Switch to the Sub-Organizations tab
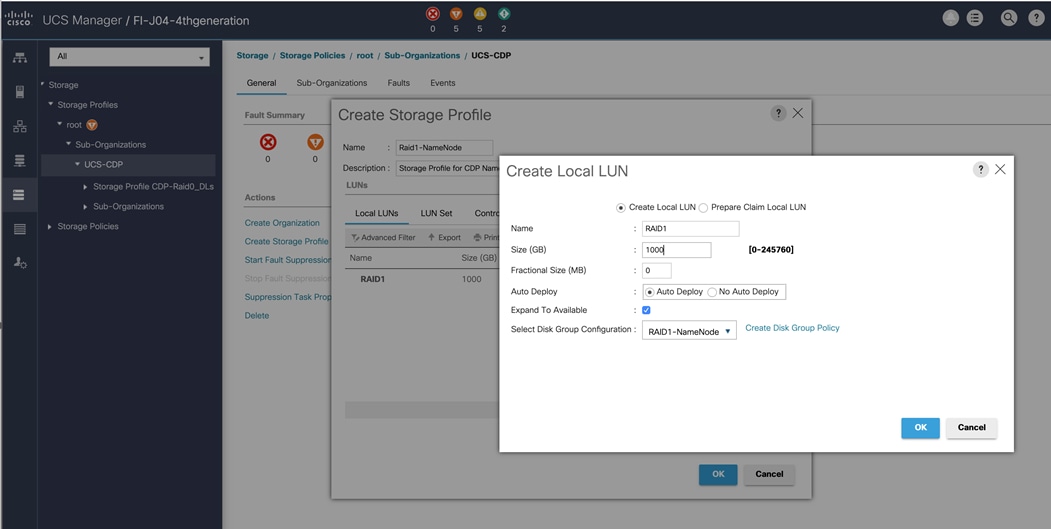Viewport: 1051px width, 529px height. pyautogui.click(x=332, y=83)
